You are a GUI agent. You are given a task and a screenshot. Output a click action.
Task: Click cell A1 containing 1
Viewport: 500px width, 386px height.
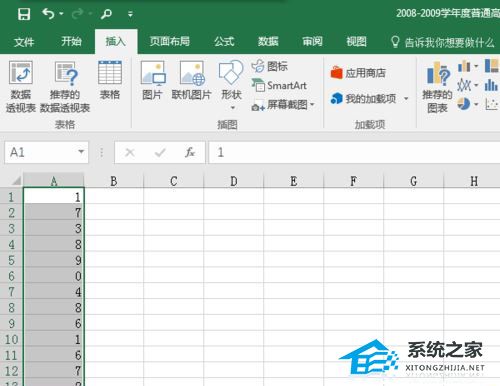(54, 197)
